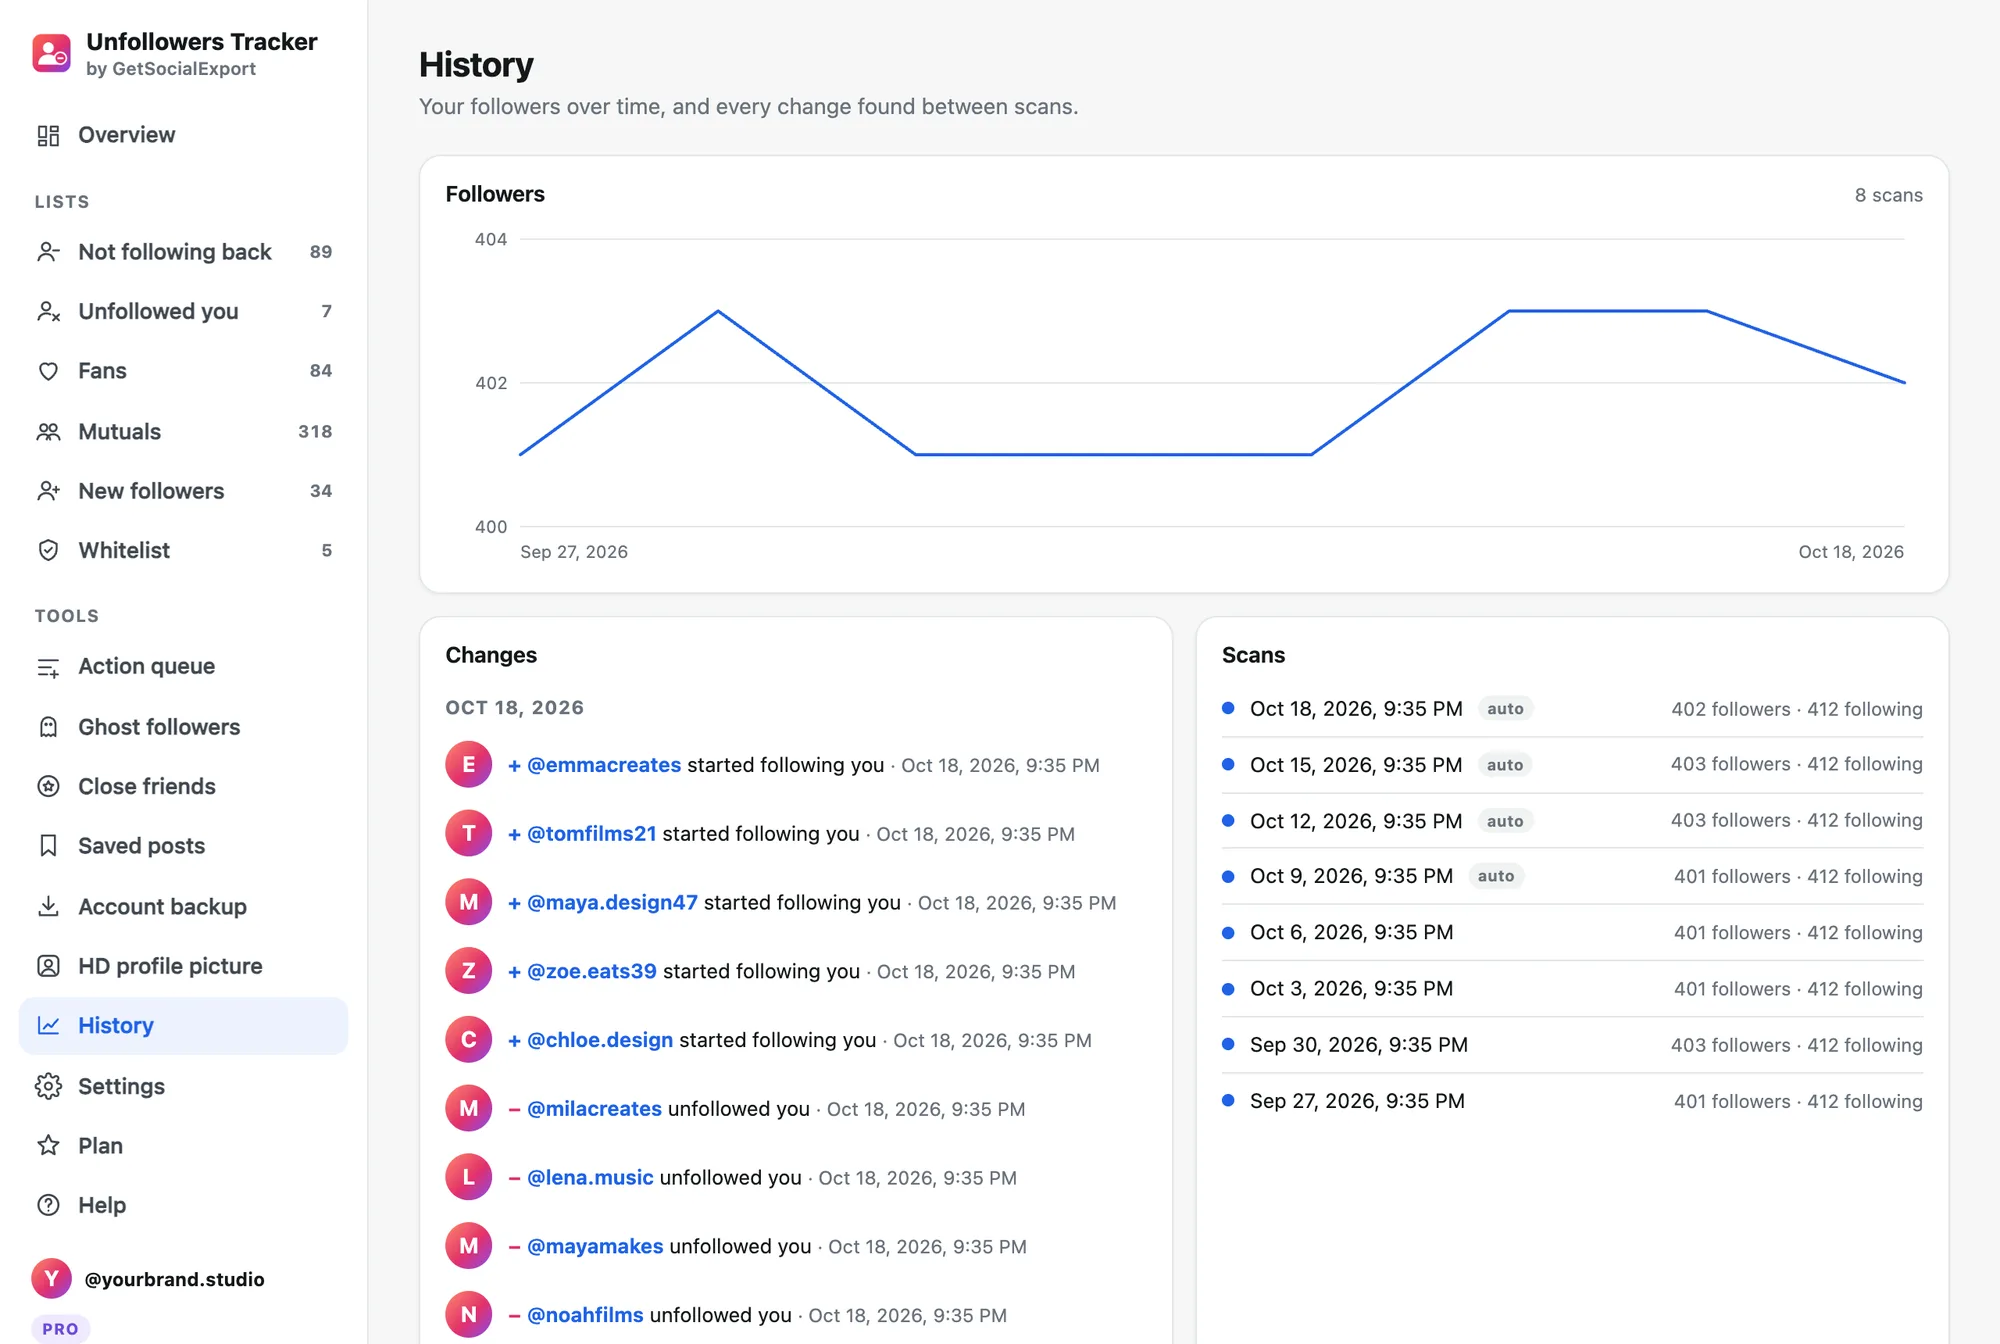Open @noahfilms profile link
Screen dimensions: 2000x1344
click(x=585, y=1315)
